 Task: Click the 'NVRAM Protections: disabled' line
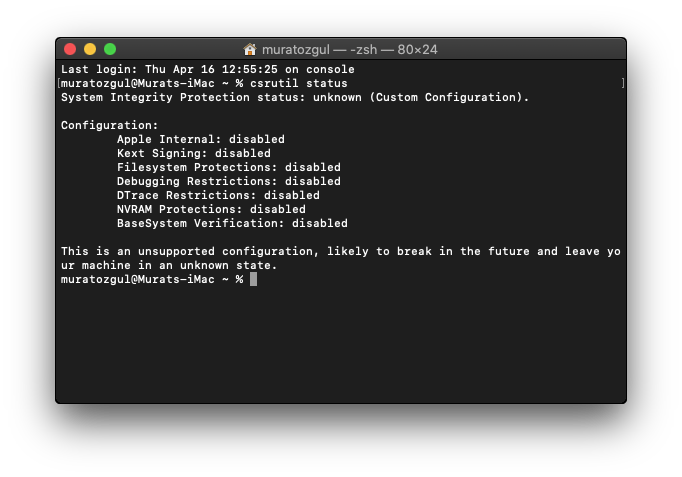(211, 209)
